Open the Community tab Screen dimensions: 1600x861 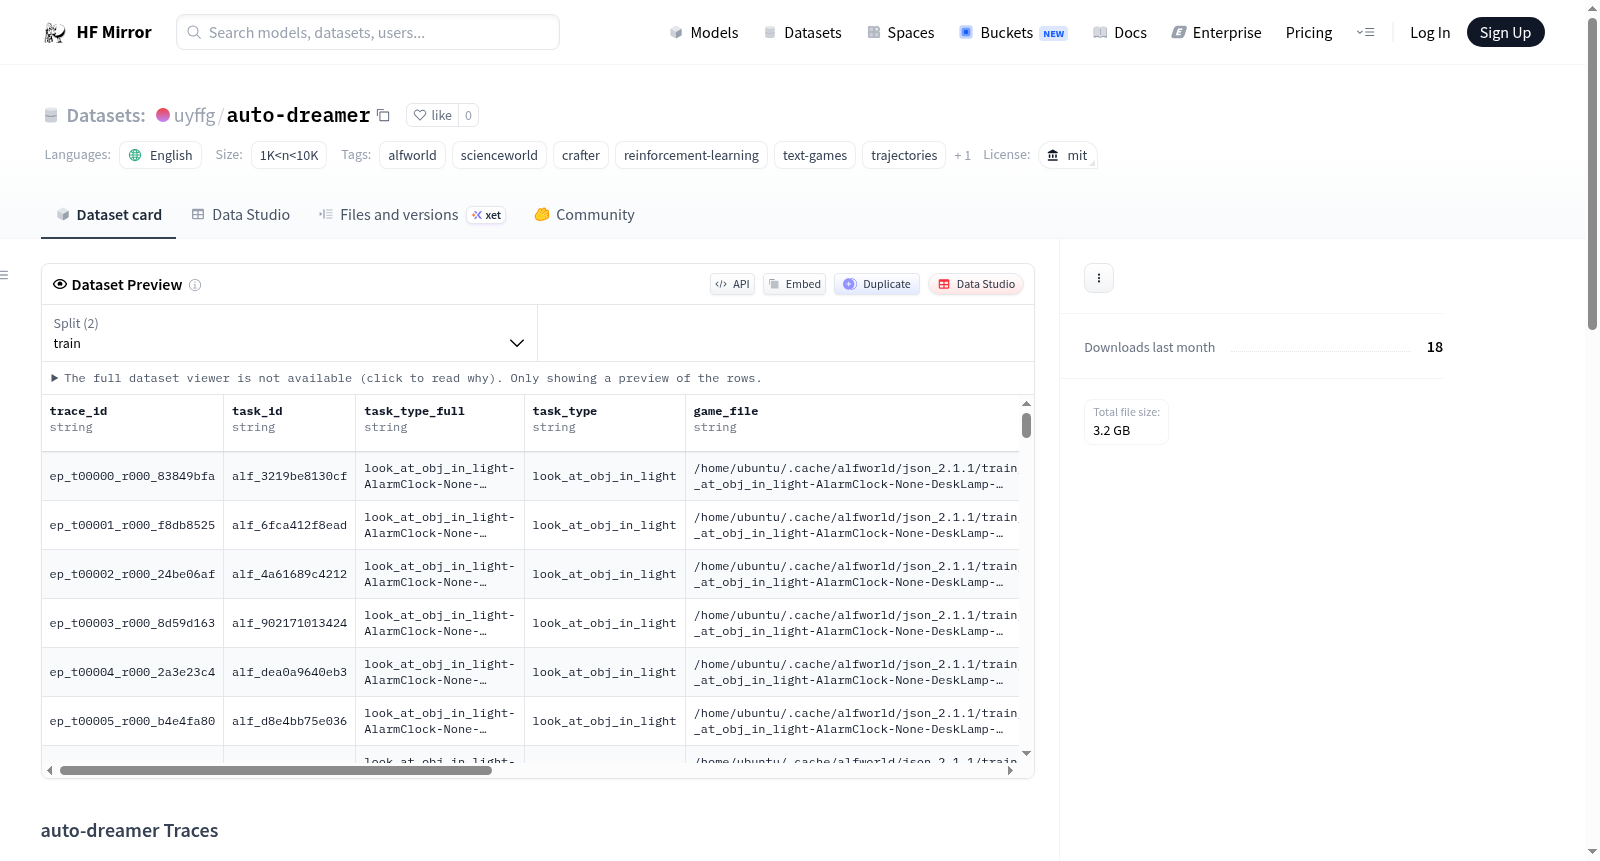[x=584, y=215]
